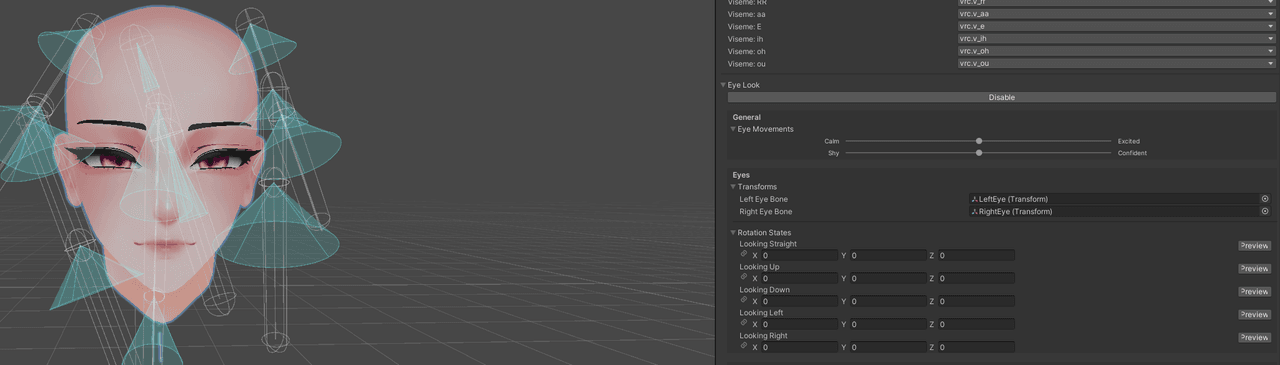The height and width of the screenshot is (365, 1280).
Task: Open the Viseme: ou dropdown
Action: pyautogui.click(x=1116, y=63)
